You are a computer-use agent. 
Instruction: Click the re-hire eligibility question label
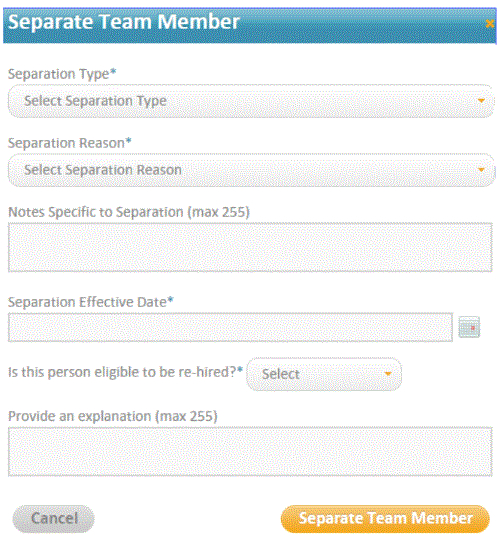[x=126, y=372]
